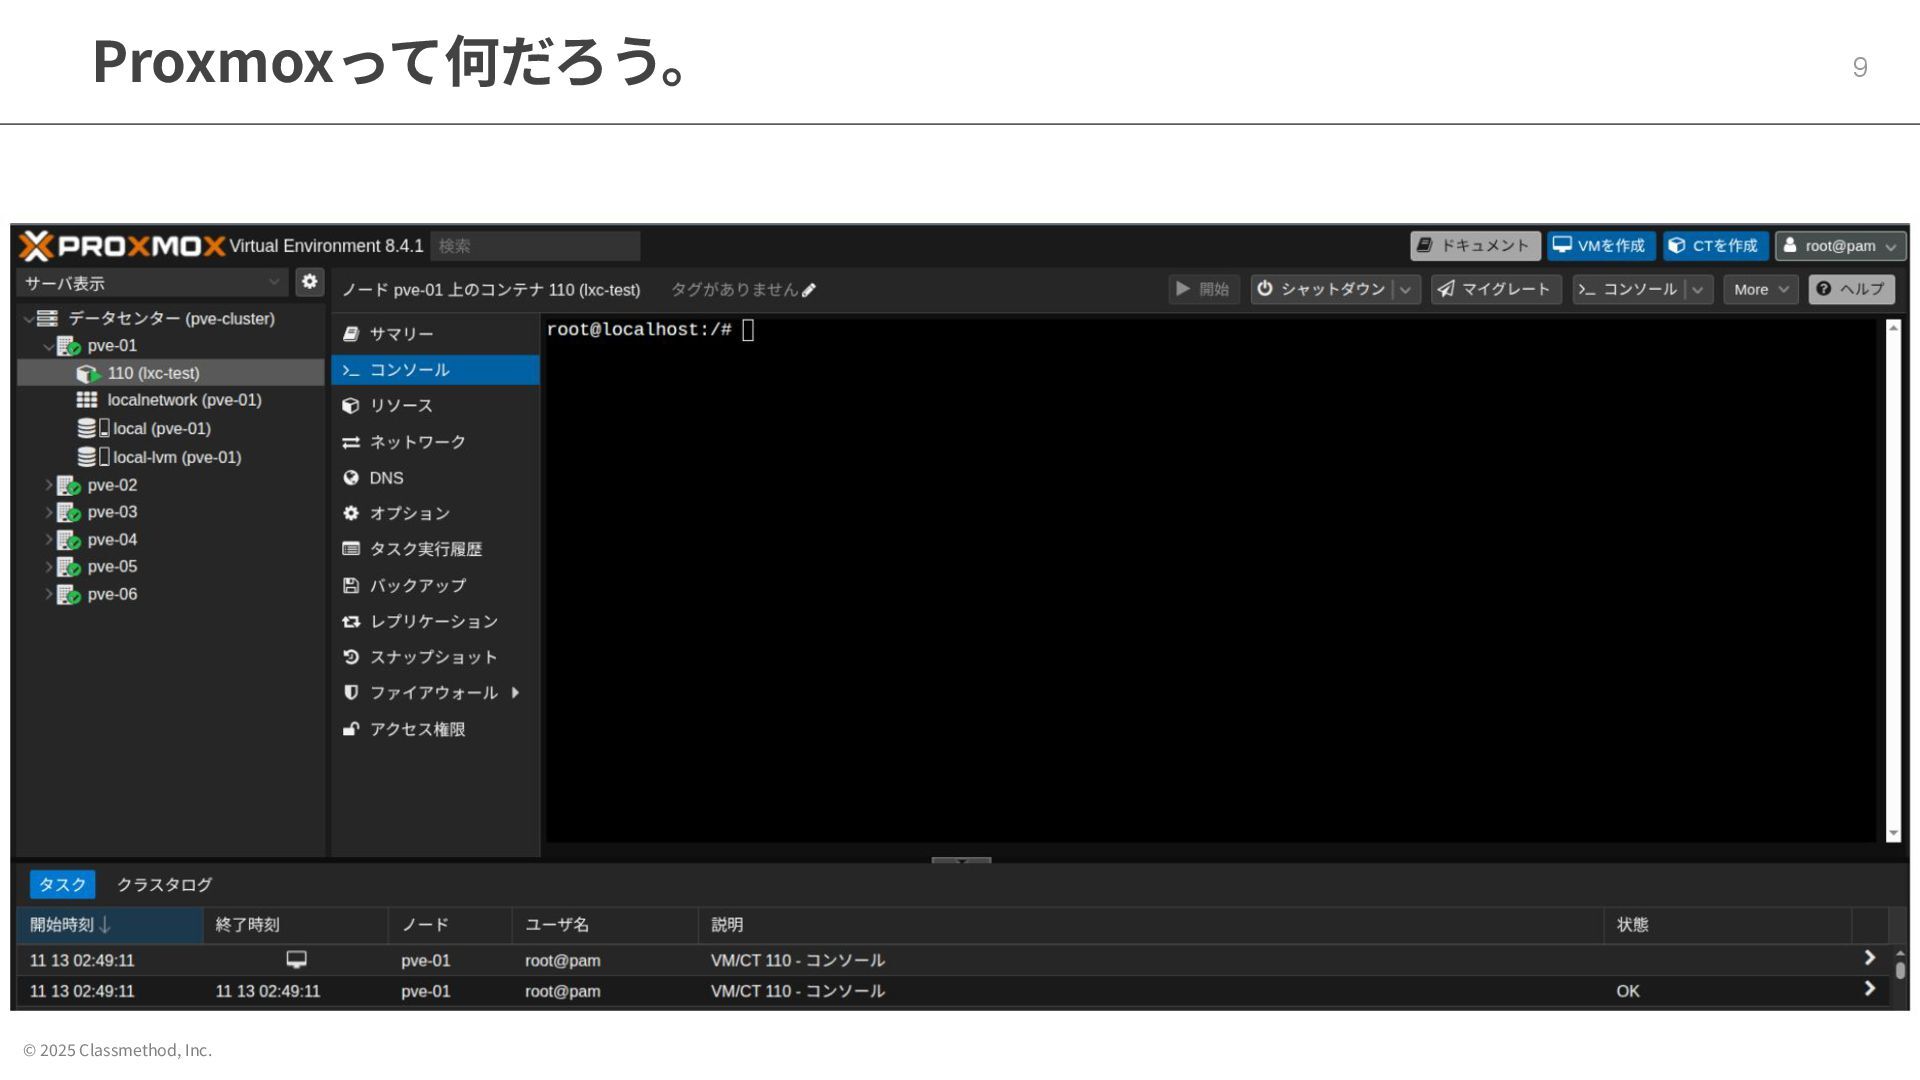The image size is (1920, 1080).
Task: Click the monitor icon in first task row
Action: [x=296, y=960]
